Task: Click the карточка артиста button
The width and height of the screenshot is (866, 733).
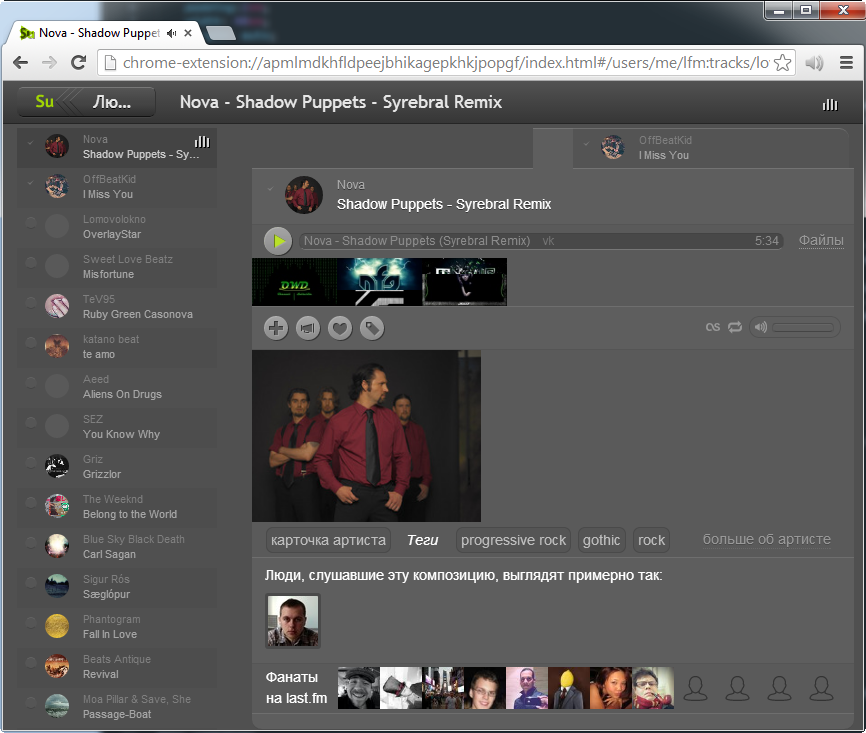Action: [x=328, y=540]
